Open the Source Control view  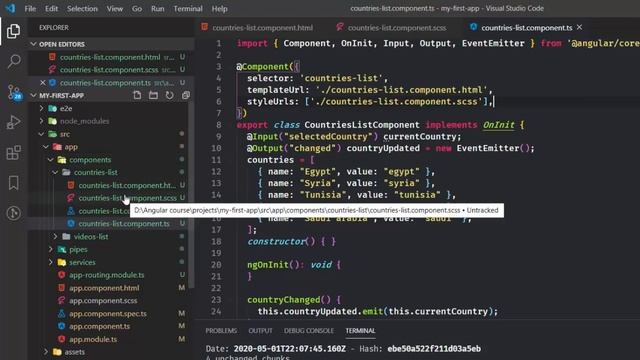pyautogui.click(x=13, y=92)
